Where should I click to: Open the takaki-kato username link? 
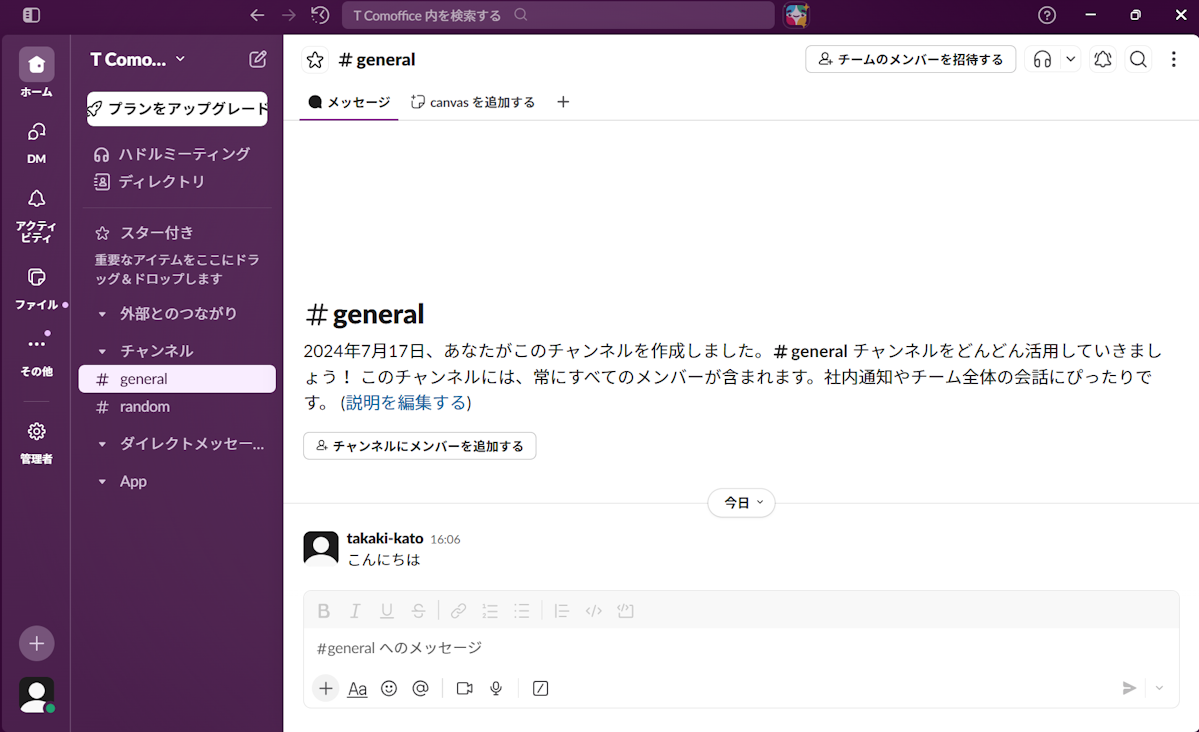pos(385,538)
